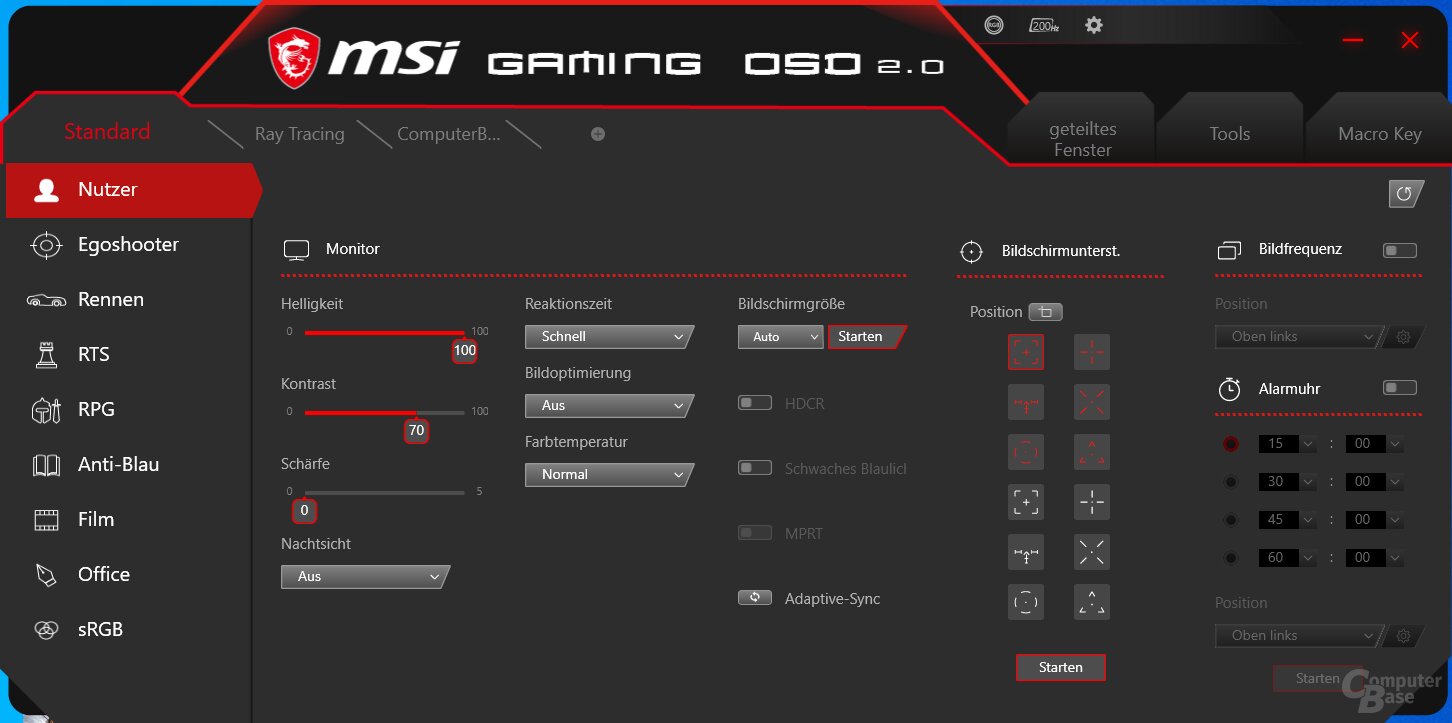This screenshot has width=1452, height=723.
Task: Enable the Alarmuhr toggle
Action: click(1400, 388)
